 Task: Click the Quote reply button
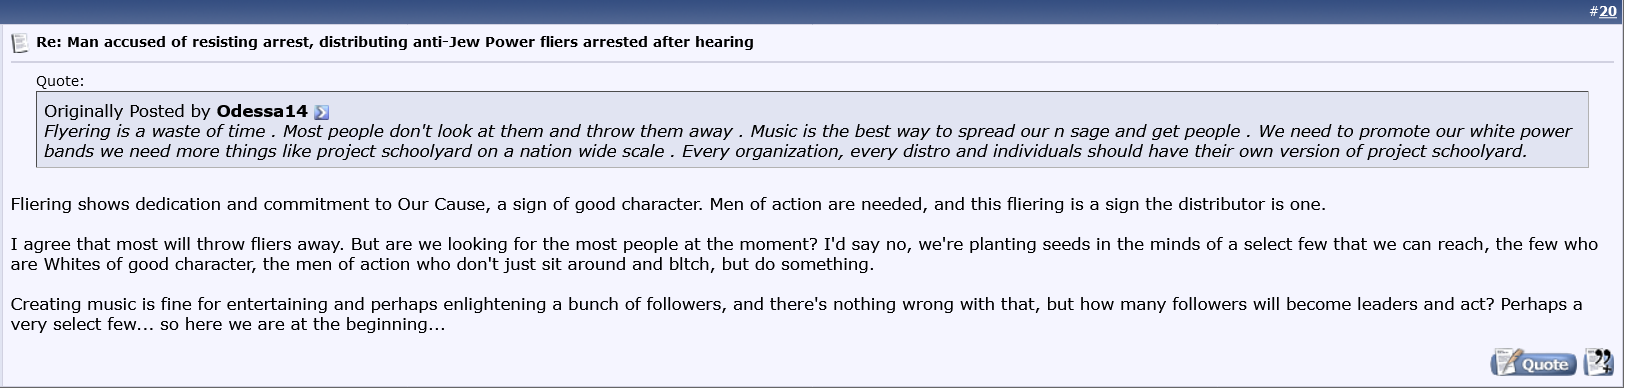coord(1533,362)
